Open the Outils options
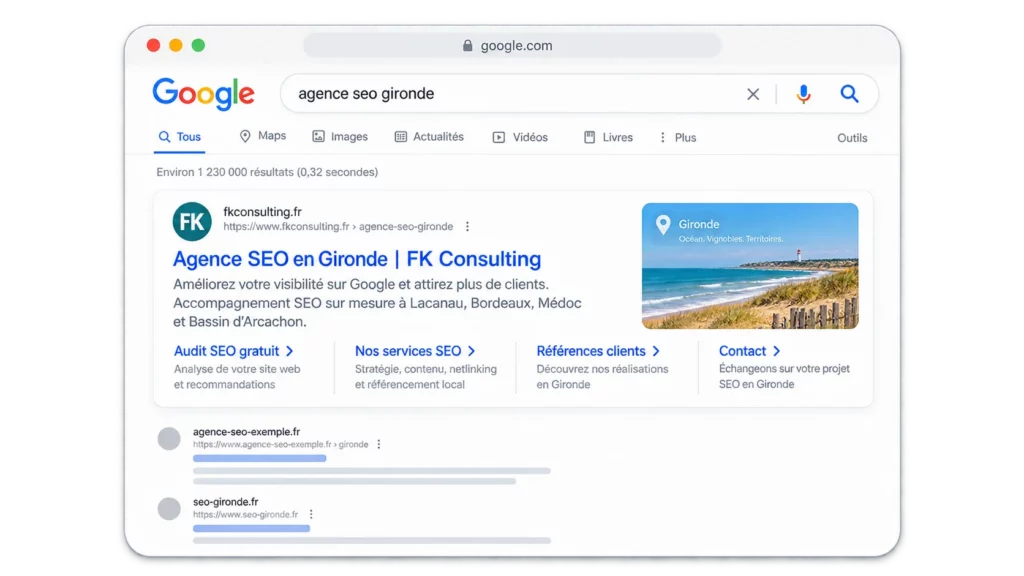The height and width of the screenshot is (576, 1024). [x=852, y=138]
